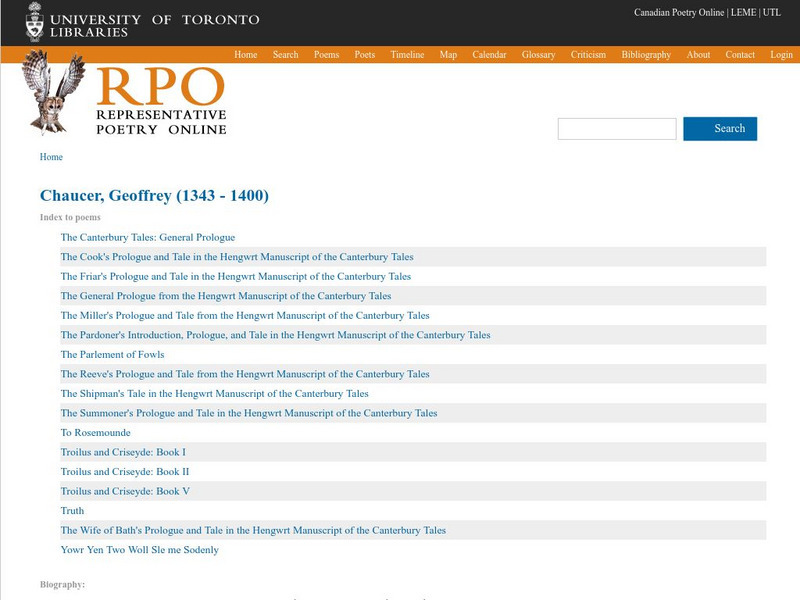
Task: Open The Canterbury Tales: General Prologue
Action: point(148,237)
